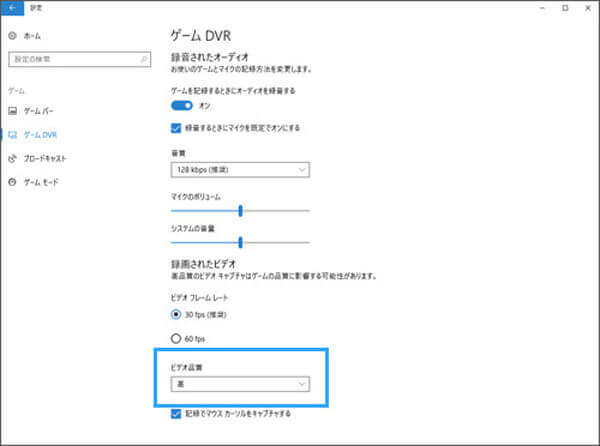Click the ゲーム DVR page heading
The width and height of the screenshot is (600, 446).
tap(201, 36)
